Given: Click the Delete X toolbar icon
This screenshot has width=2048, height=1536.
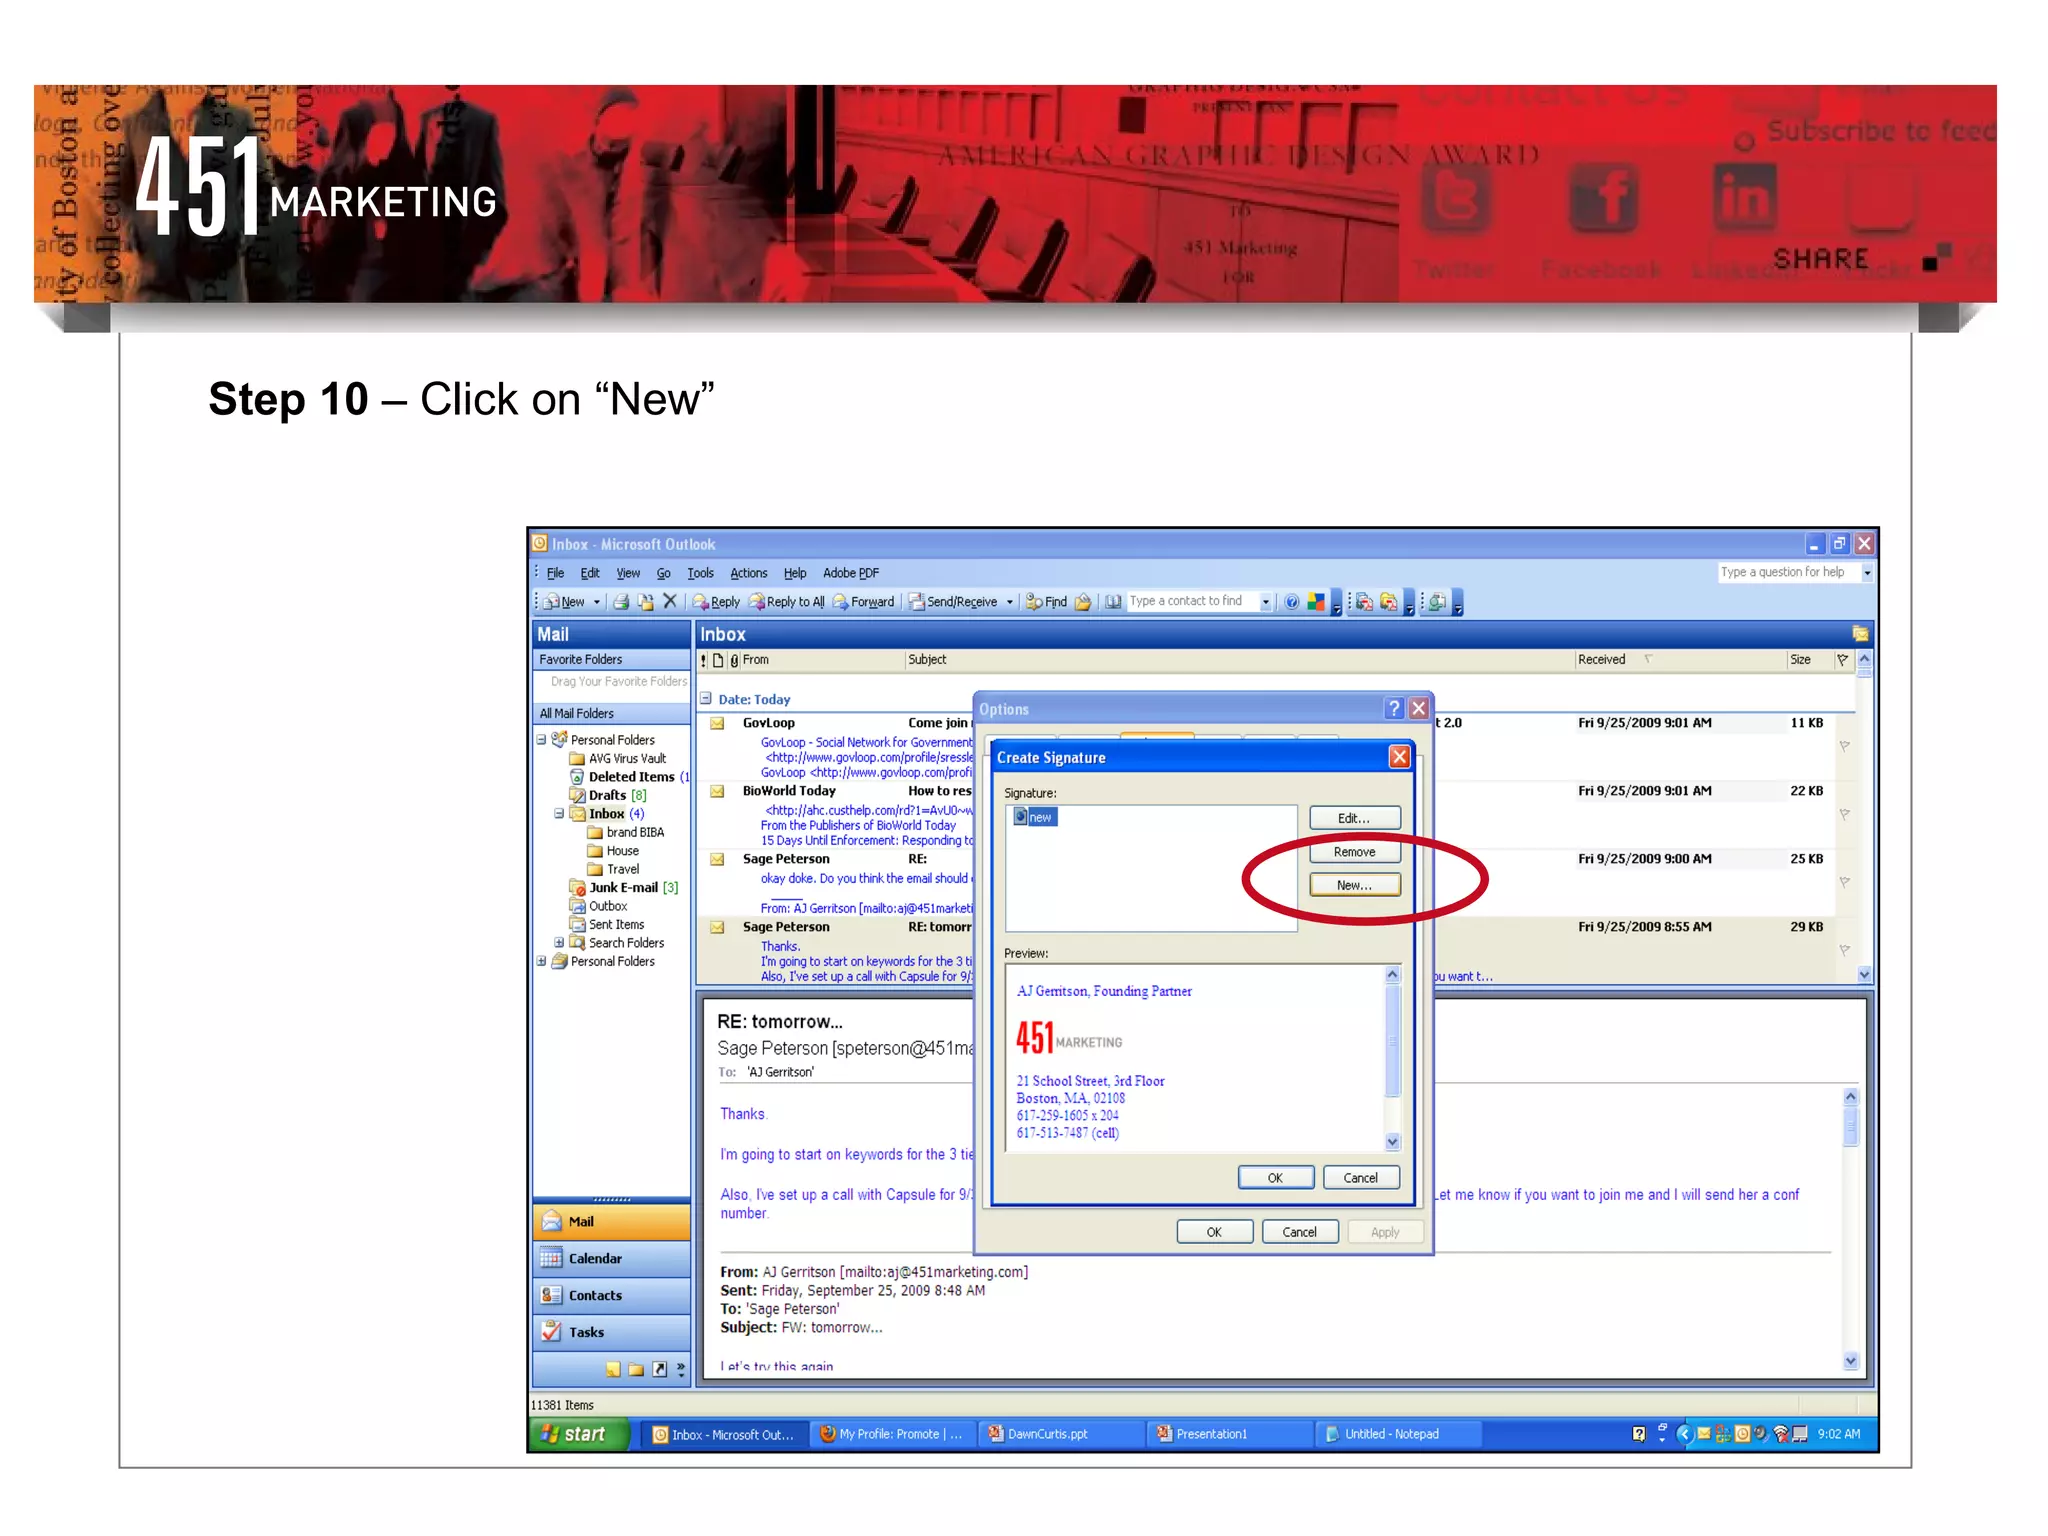Looking at the screenshot, I should click(x=670, y=602).
